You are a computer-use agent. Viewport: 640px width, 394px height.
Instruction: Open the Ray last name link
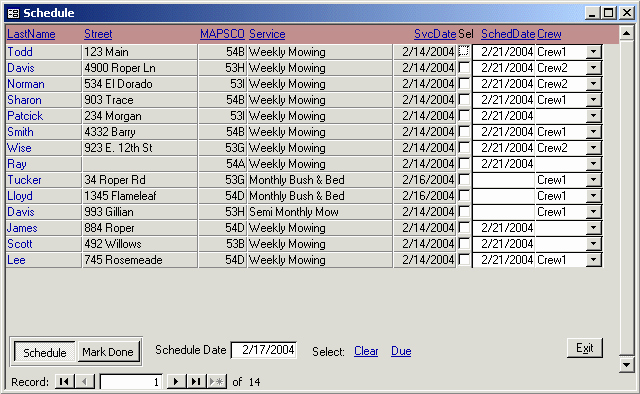point(17,164)
